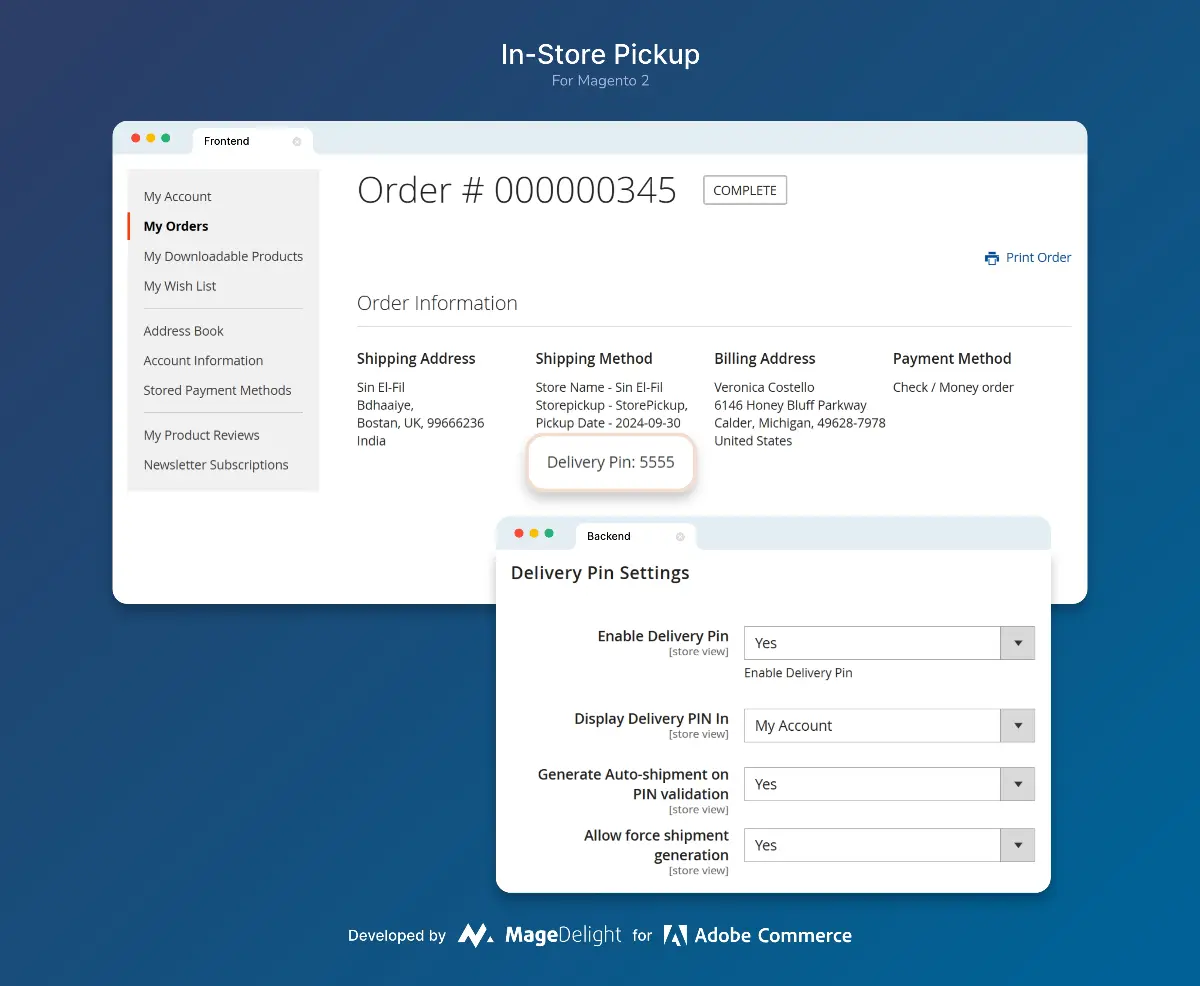Click the Allow force shipment generation label
Viewport: 1200px width, 986px height.
[x=656, y=845]
